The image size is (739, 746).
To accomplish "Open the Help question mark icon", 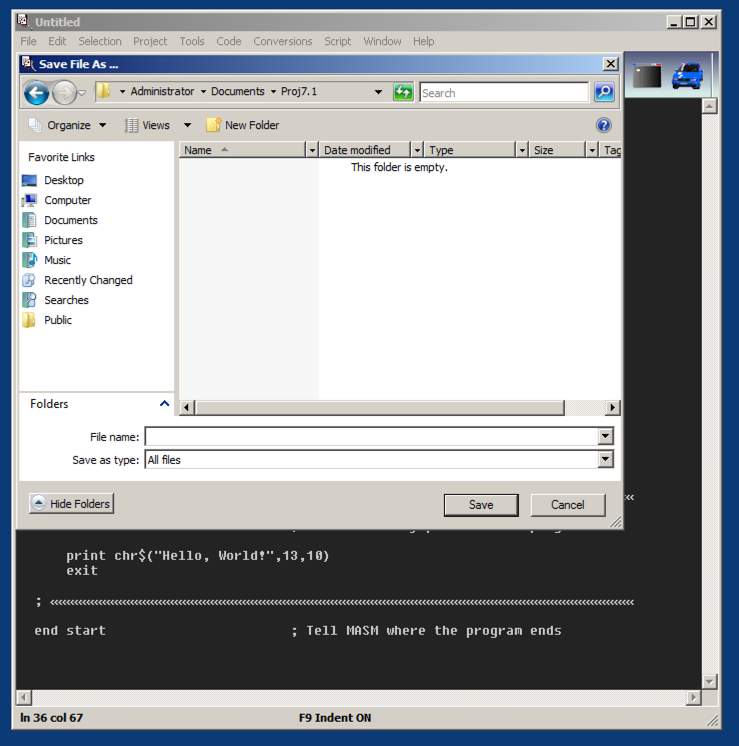I will coord(603,125).
